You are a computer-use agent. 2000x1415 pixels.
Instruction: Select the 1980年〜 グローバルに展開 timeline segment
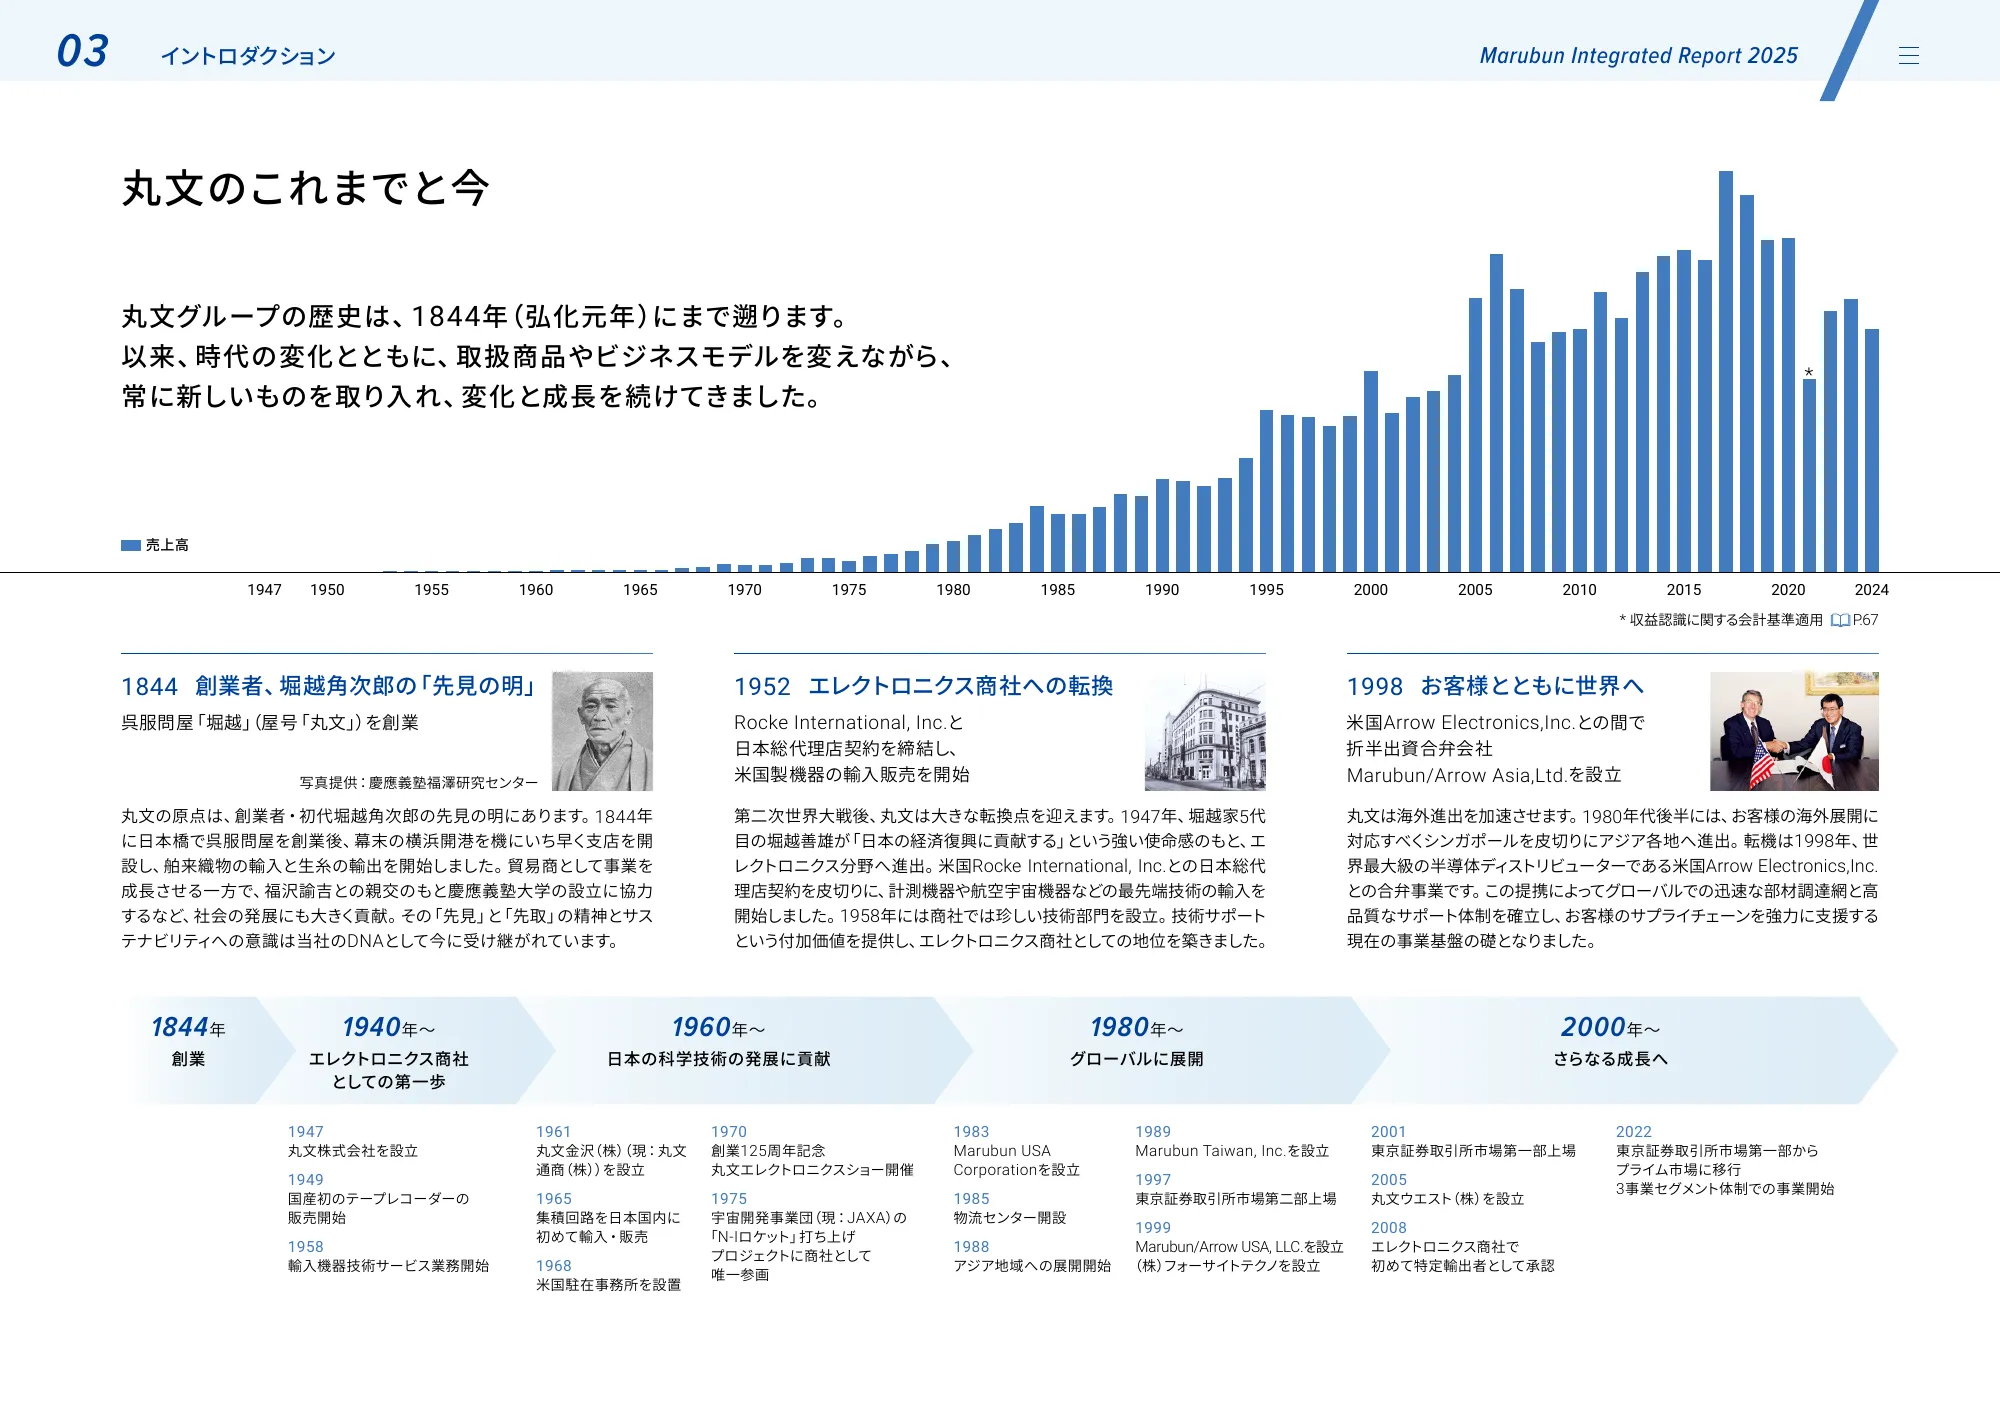pyautogui.click(x=1135, y=1040)
